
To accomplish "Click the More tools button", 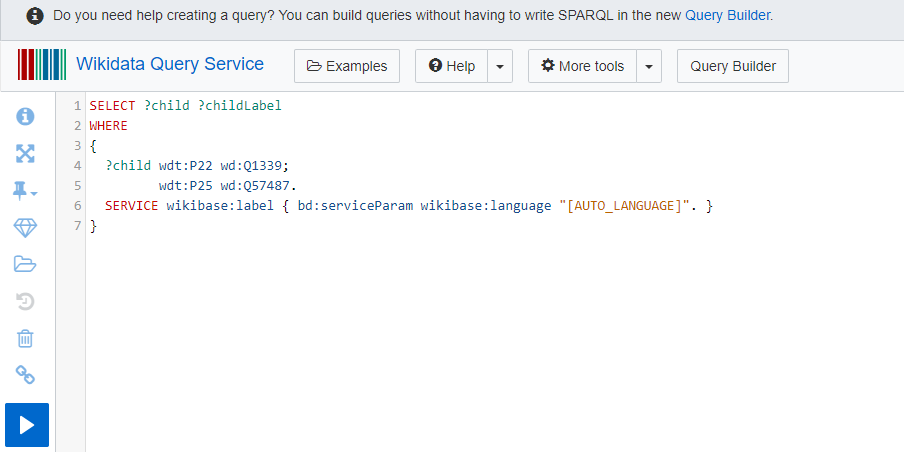I will 582,66.
